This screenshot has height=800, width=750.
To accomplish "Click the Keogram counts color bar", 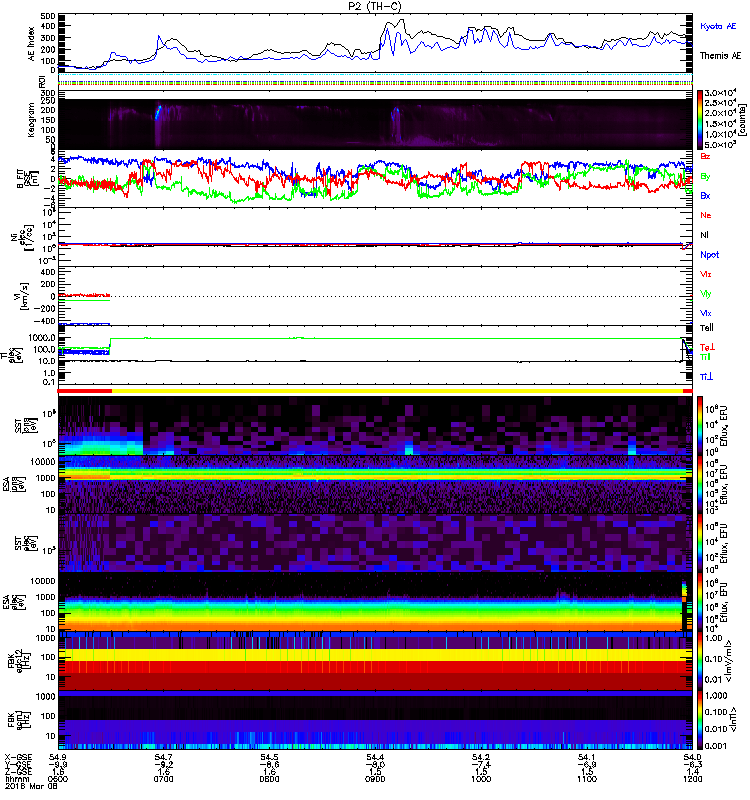I will tap(700, 120).
